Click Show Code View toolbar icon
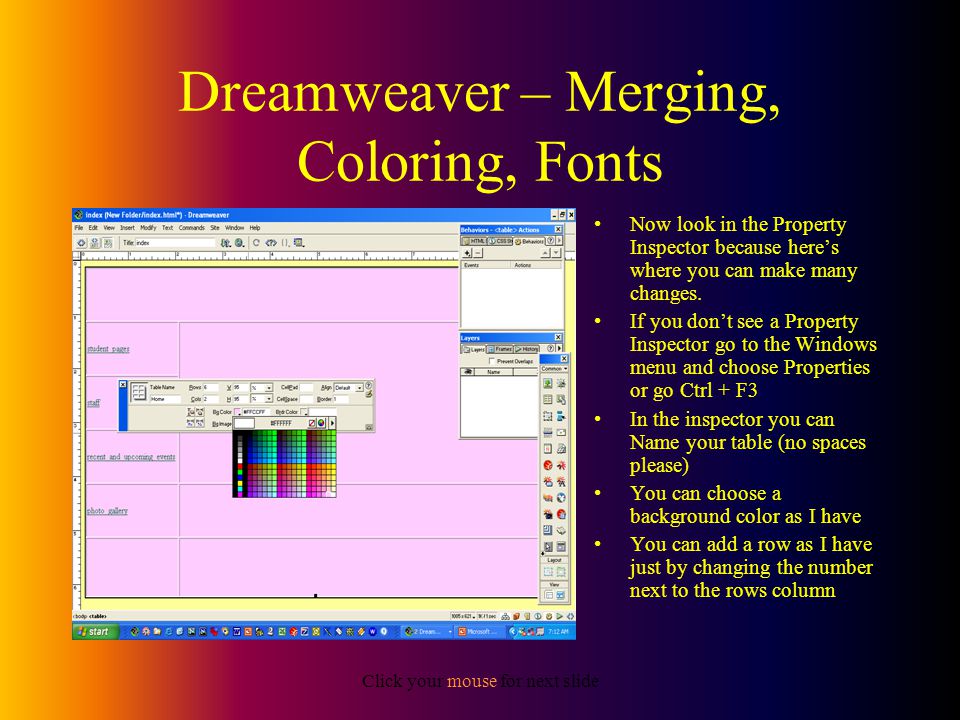Image resolution: width=960 pixels, height=720 pixels. click(82, 243)
